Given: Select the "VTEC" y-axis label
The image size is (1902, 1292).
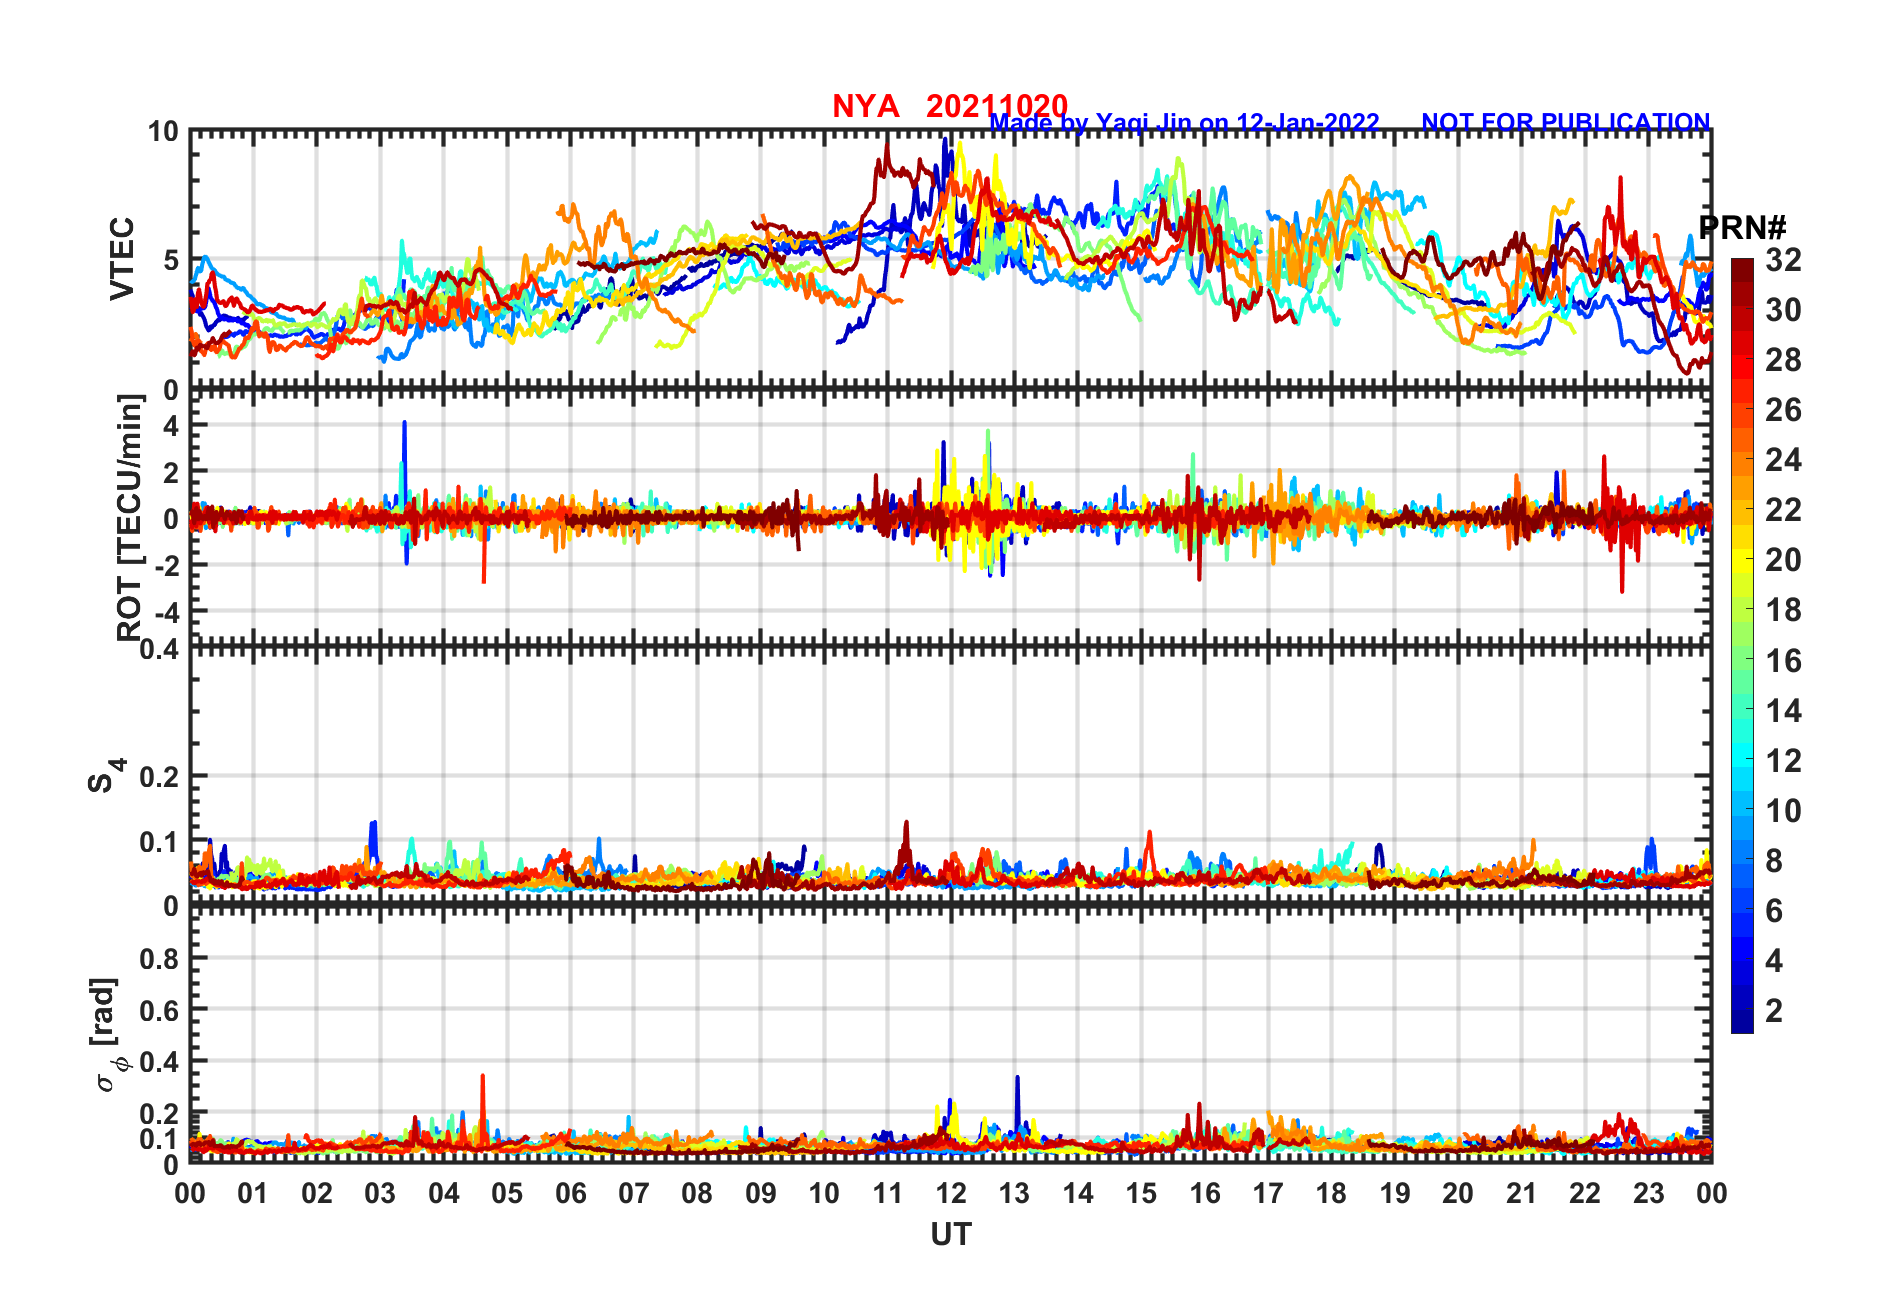Looking at the screenshot, I should click(122, 259).
